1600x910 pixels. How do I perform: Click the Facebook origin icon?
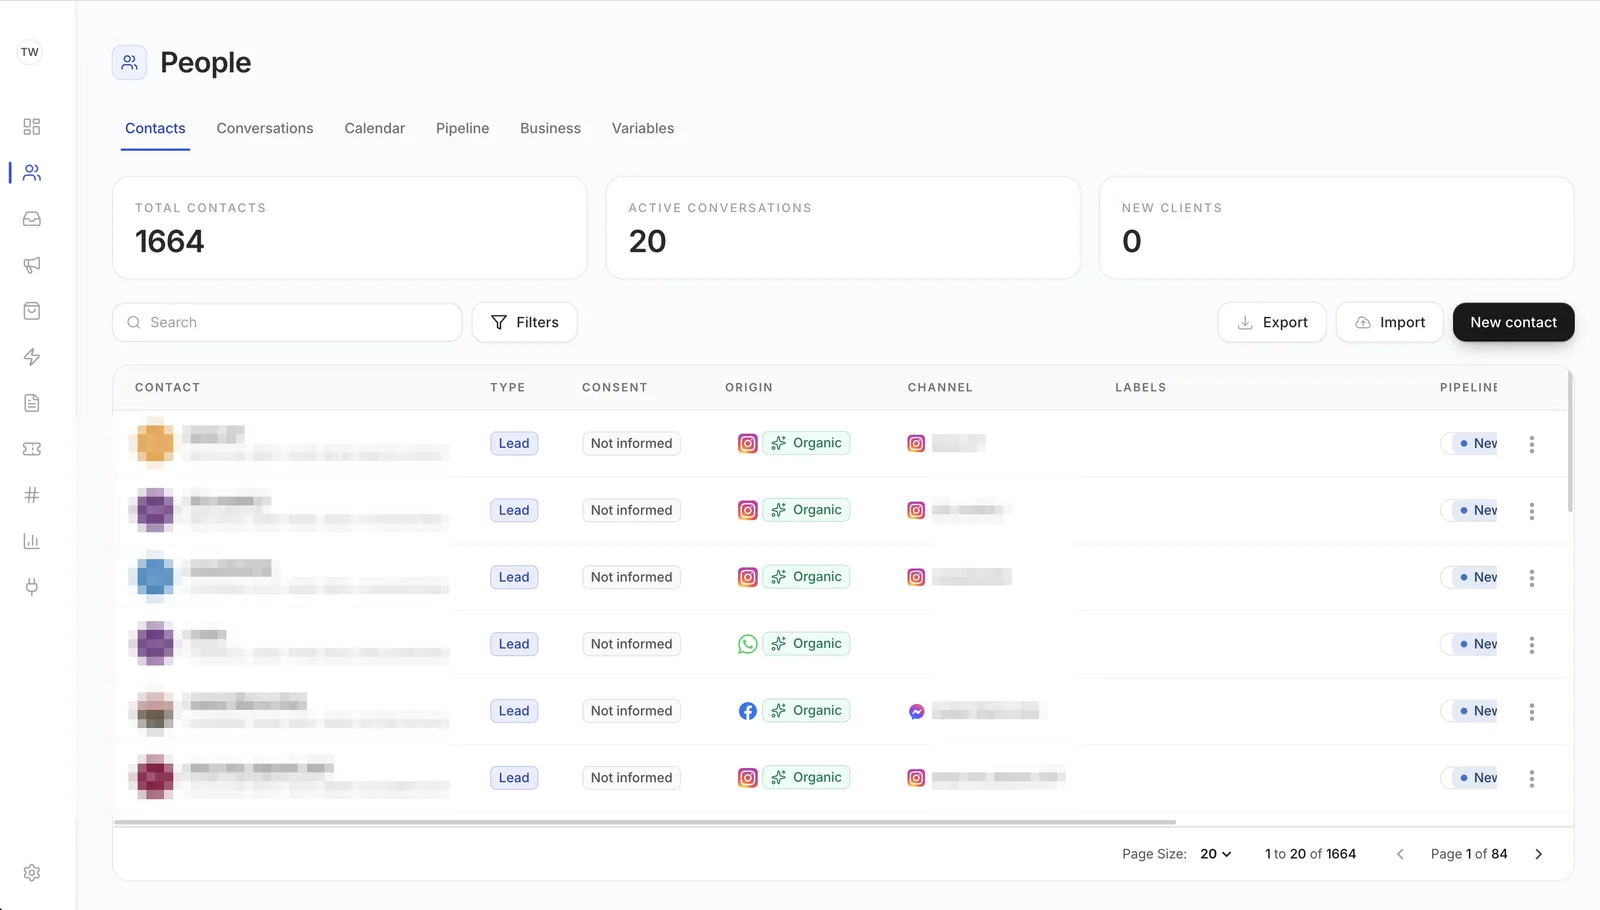point(747,711)
